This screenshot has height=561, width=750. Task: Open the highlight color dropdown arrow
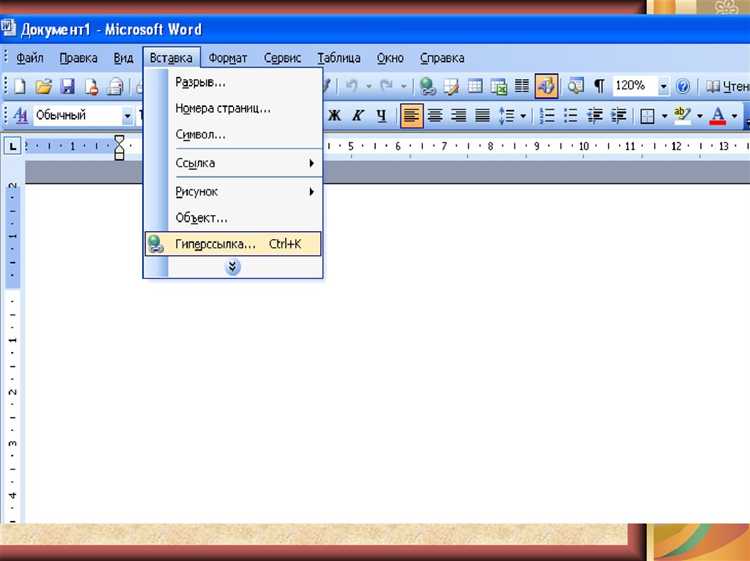pos(700,116)
